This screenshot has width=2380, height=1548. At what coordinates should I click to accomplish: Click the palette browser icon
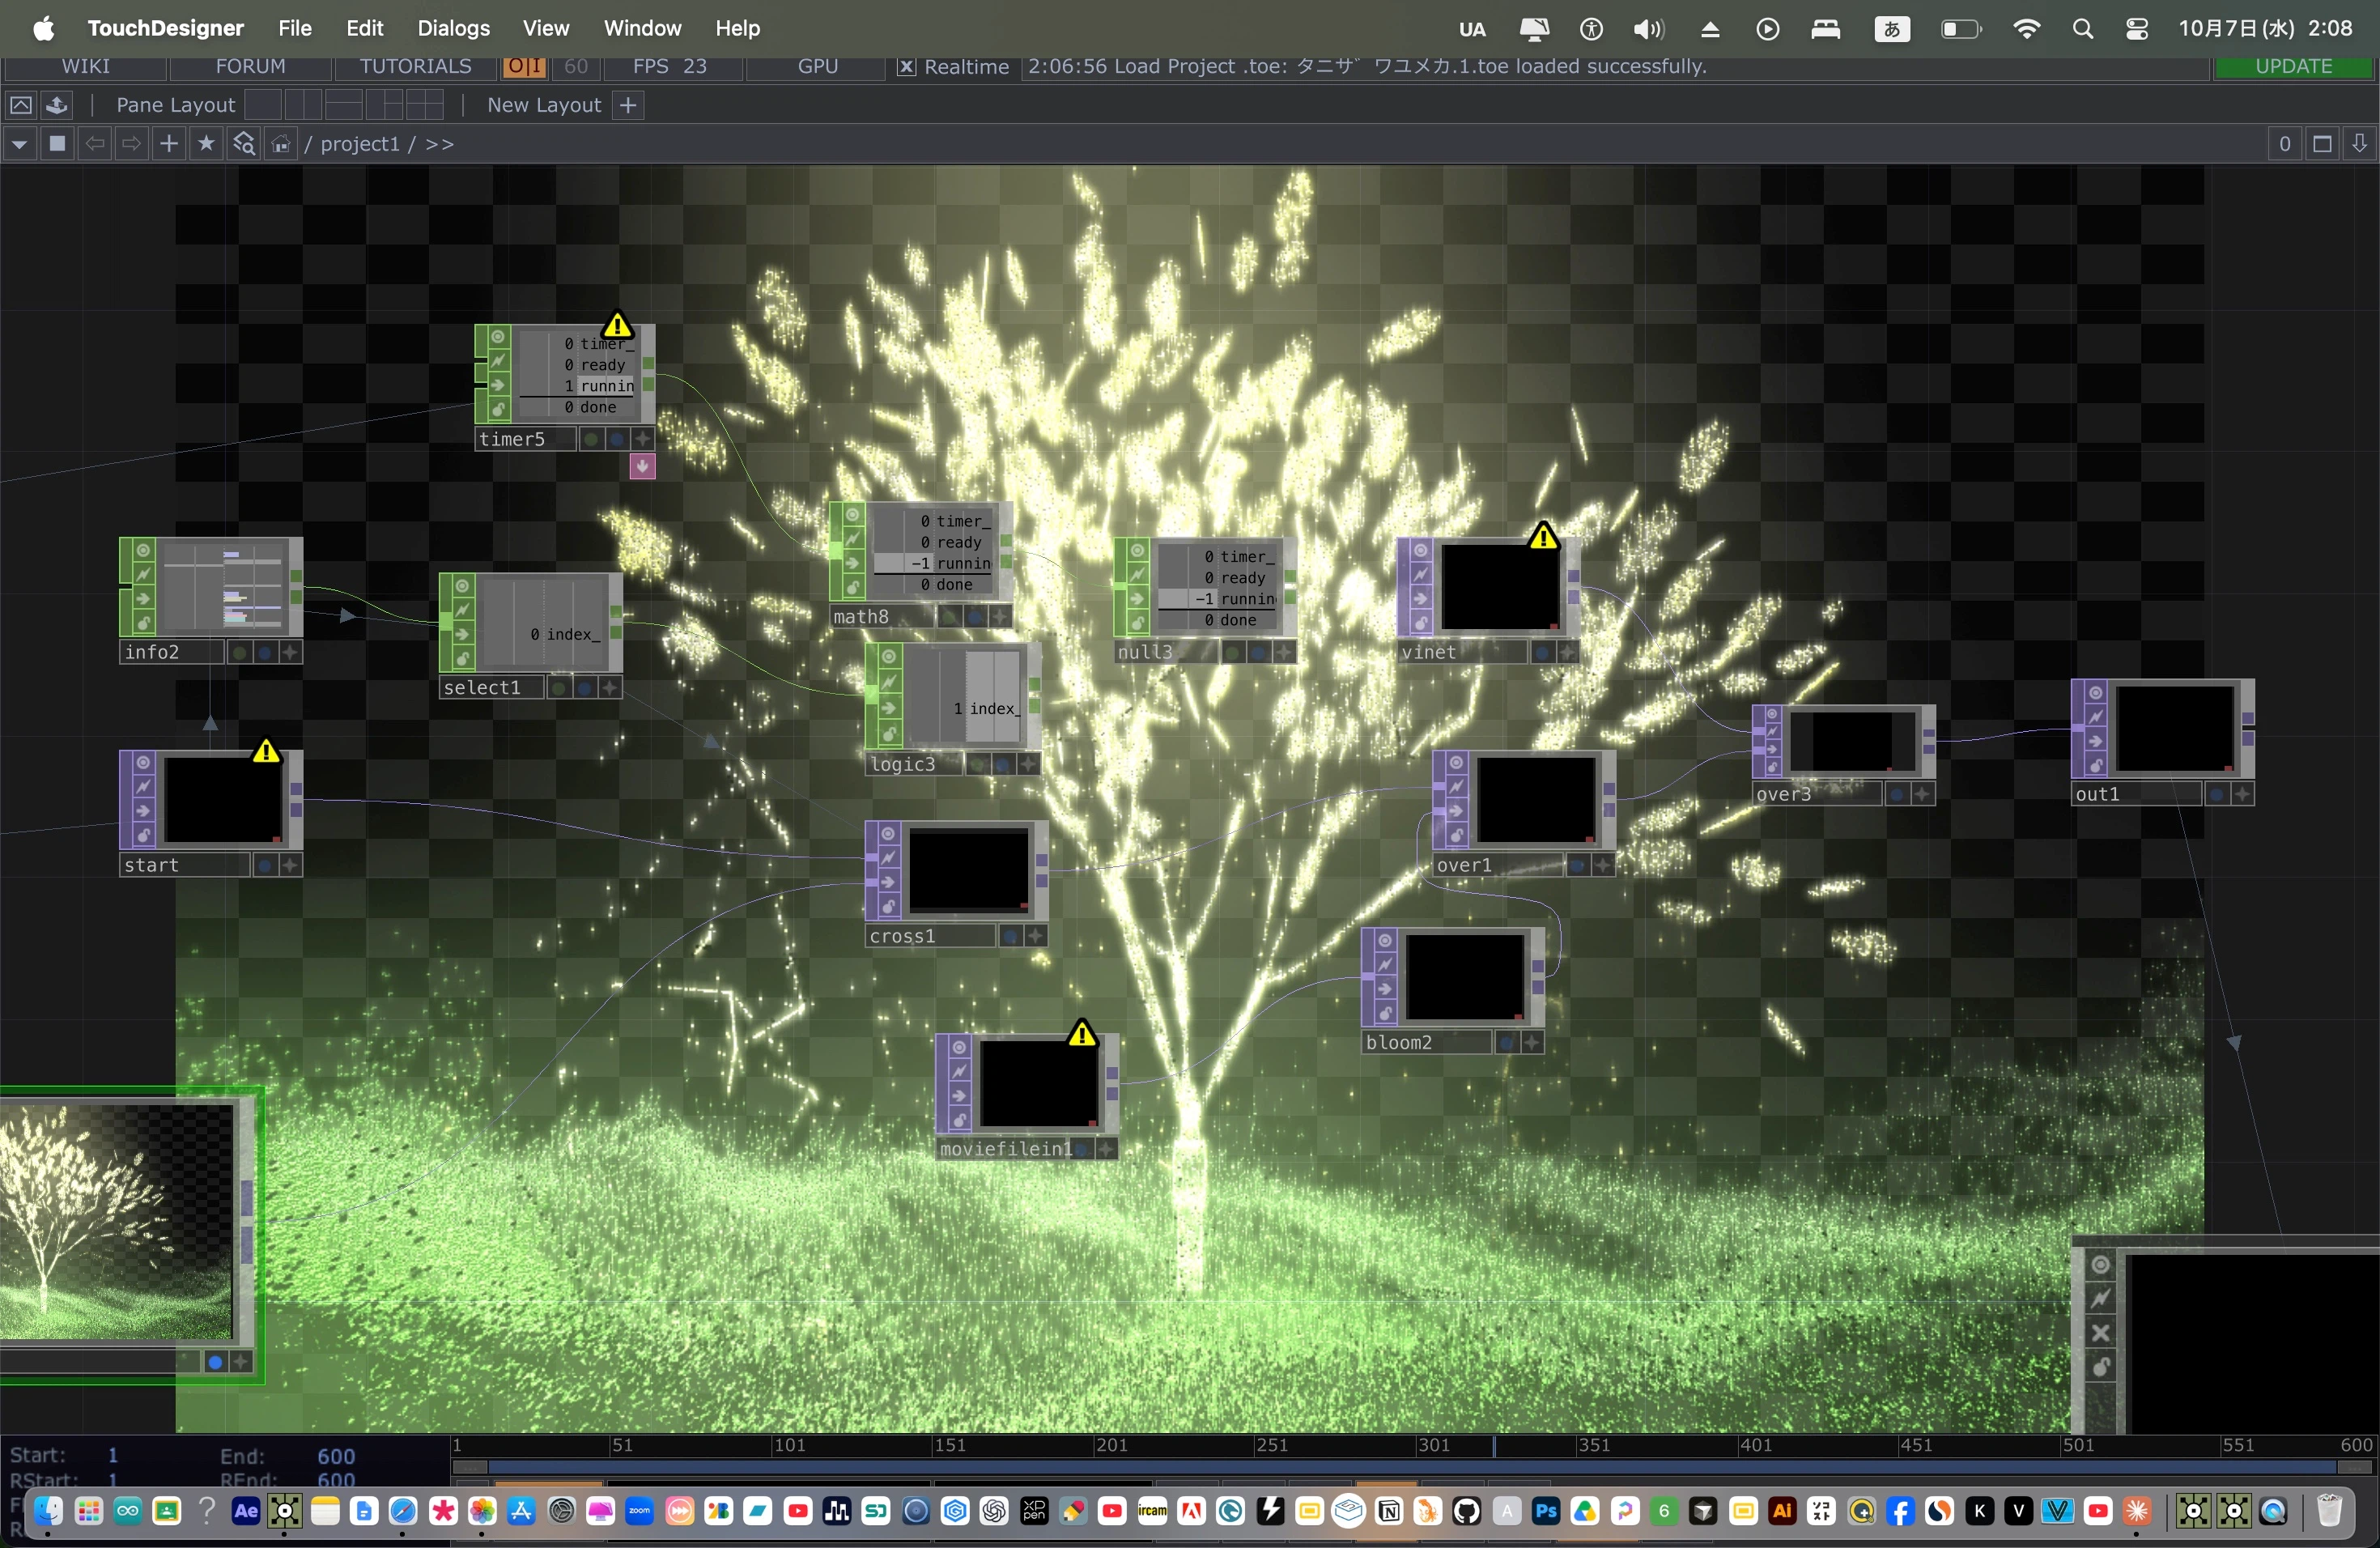57,105
